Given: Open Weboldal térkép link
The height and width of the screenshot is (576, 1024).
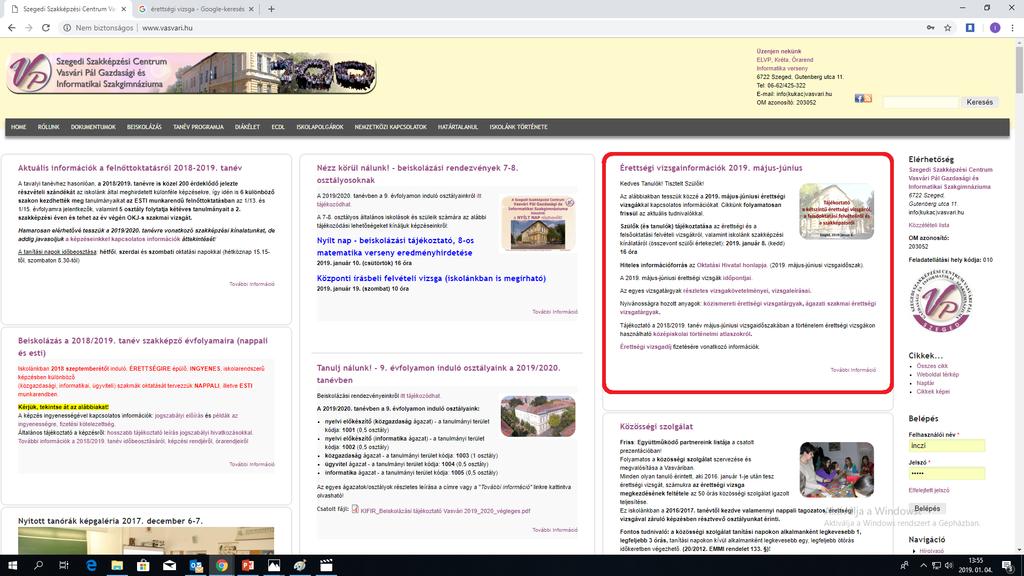Looking at the screenshot, I should point(938,375).
